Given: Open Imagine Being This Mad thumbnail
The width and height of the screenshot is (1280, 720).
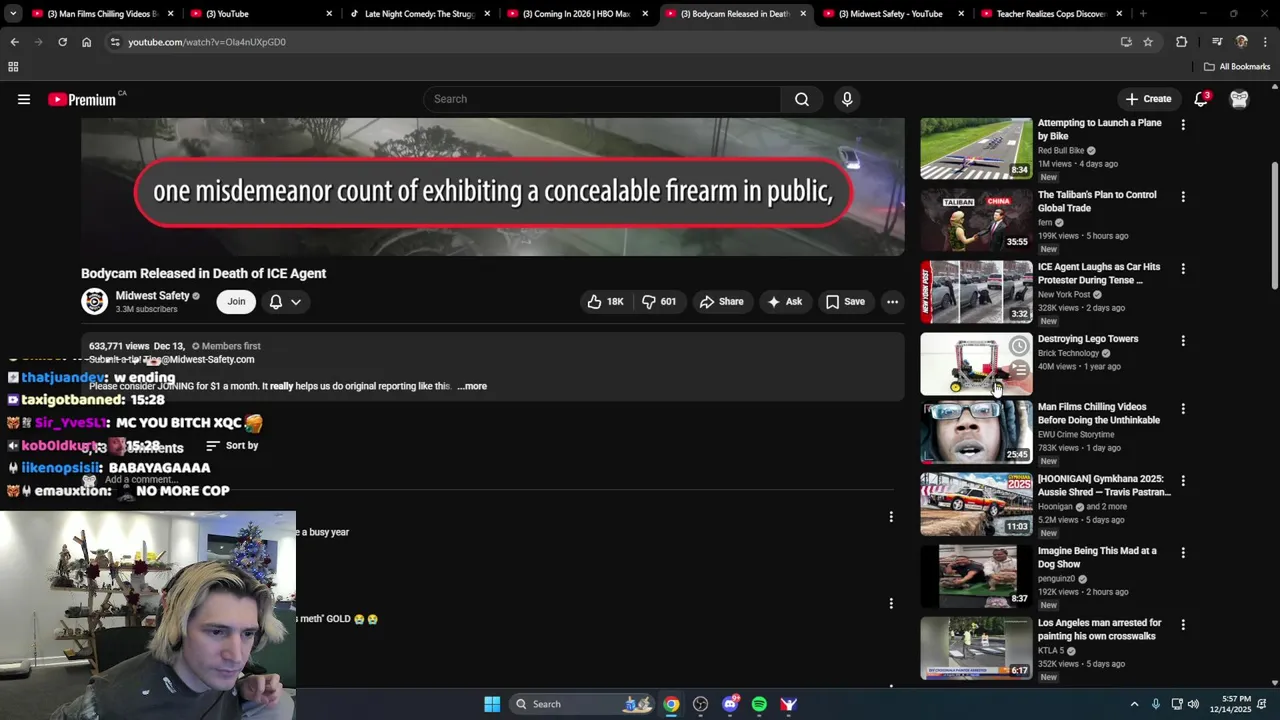Looking at the screenshot, I should pos(976,576).
